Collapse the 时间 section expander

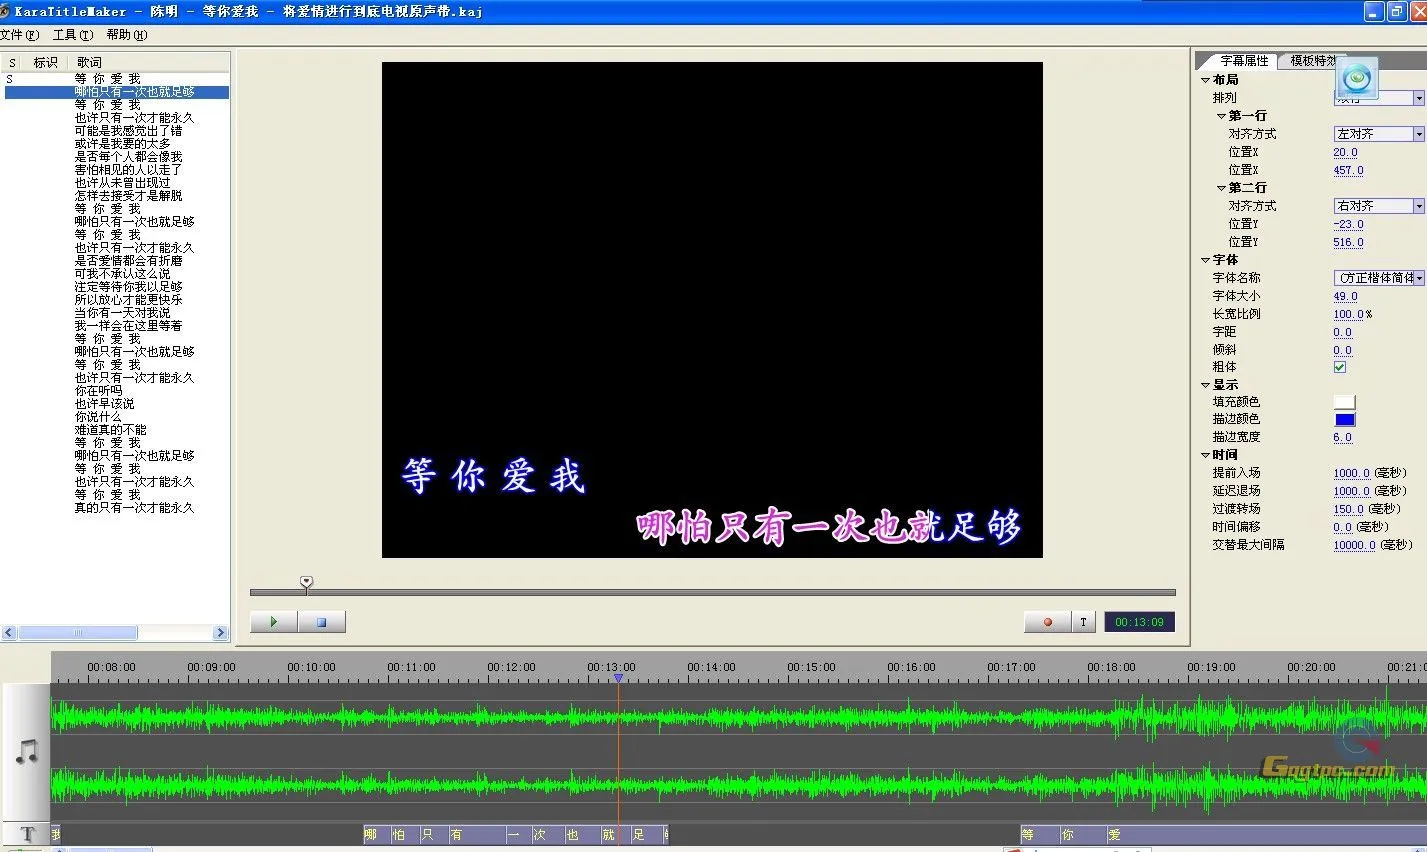1204,454
